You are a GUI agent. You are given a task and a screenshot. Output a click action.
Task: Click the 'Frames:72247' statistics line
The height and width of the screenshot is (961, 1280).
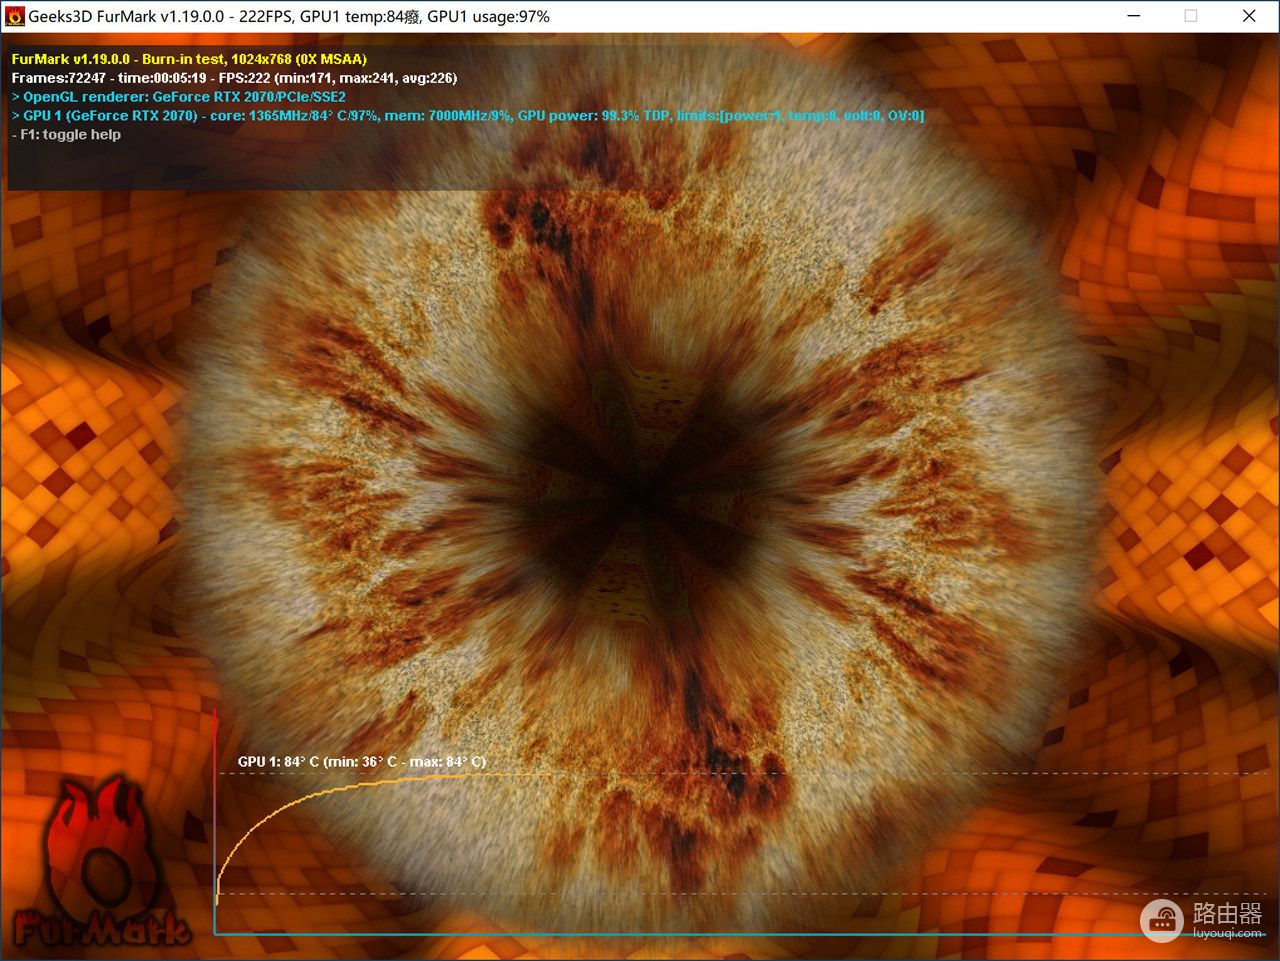[234, 78]
